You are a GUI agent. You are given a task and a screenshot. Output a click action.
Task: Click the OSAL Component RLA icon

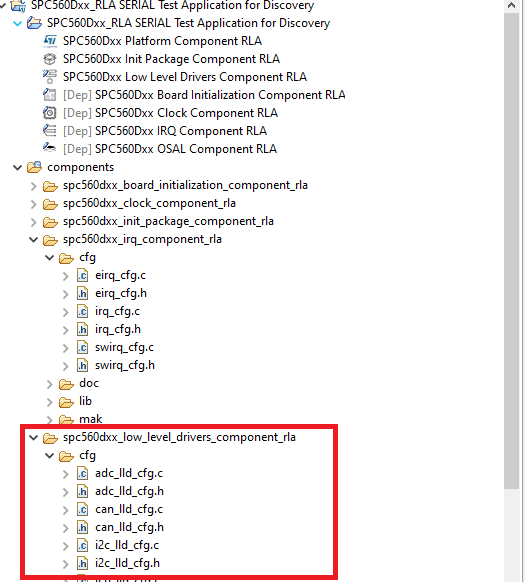point(50,148)
